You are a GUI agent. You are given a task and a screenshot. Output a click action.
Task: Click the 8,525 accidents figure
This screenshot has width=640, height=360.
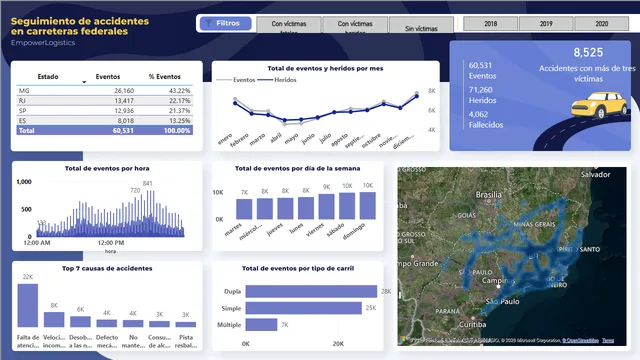click(588, 53)
